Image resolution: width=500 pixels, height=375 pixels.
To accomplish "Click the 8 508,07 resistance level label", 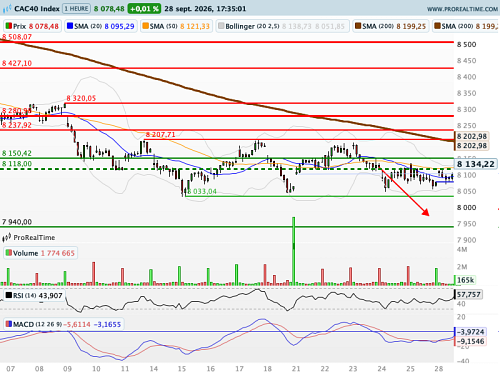I will [x=17, y=37].
